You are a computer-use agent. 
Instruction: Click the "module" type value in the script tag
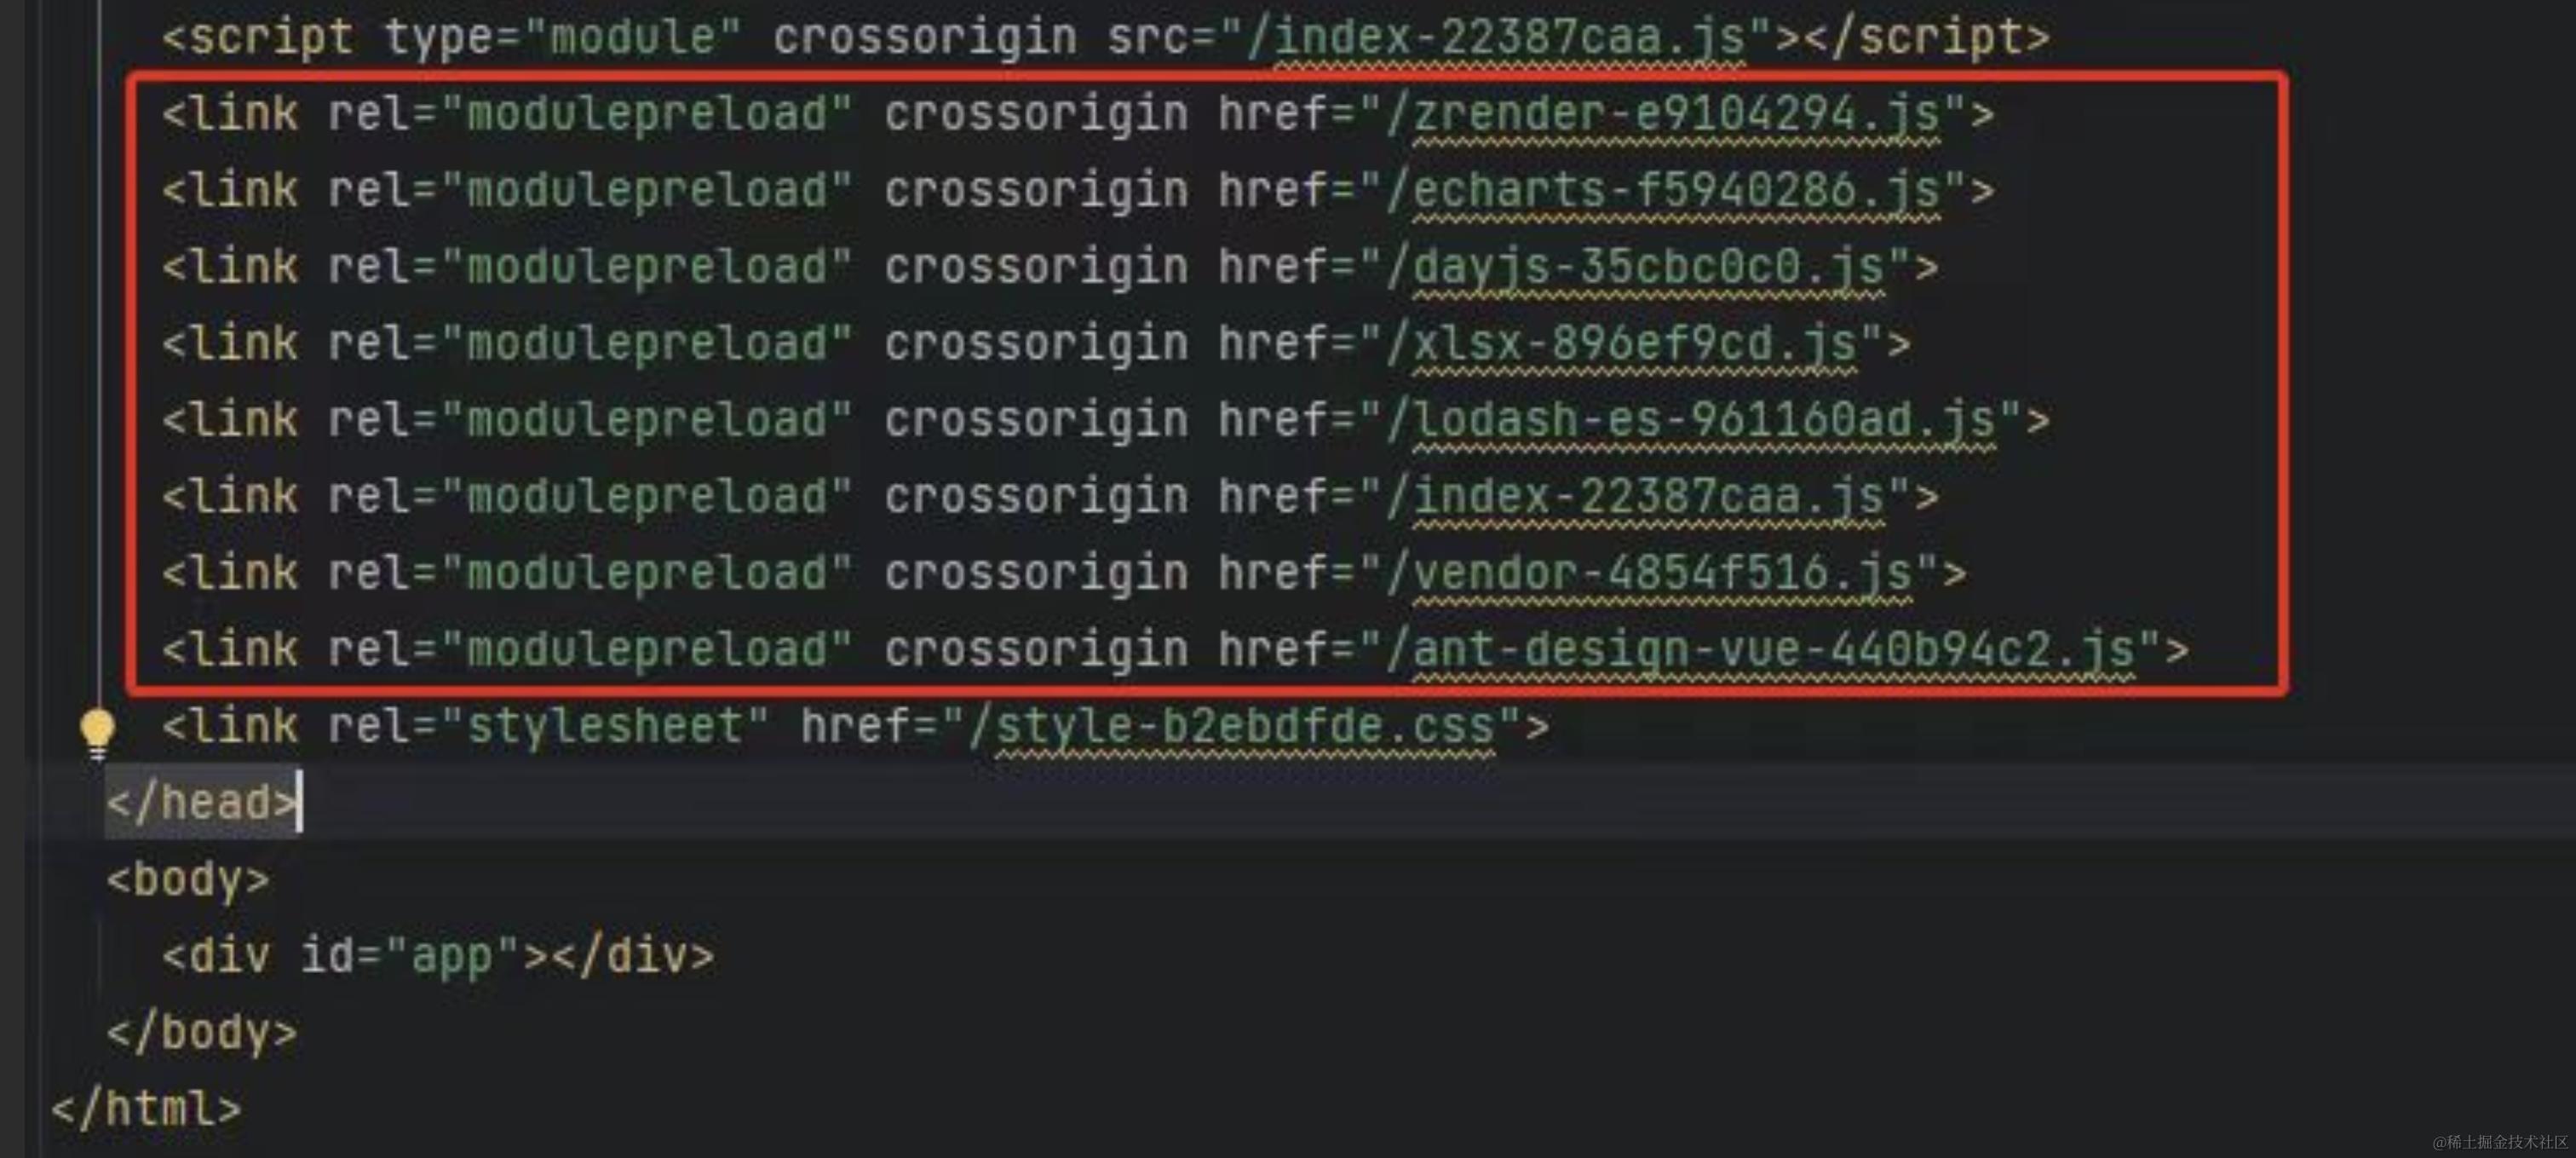632,38
